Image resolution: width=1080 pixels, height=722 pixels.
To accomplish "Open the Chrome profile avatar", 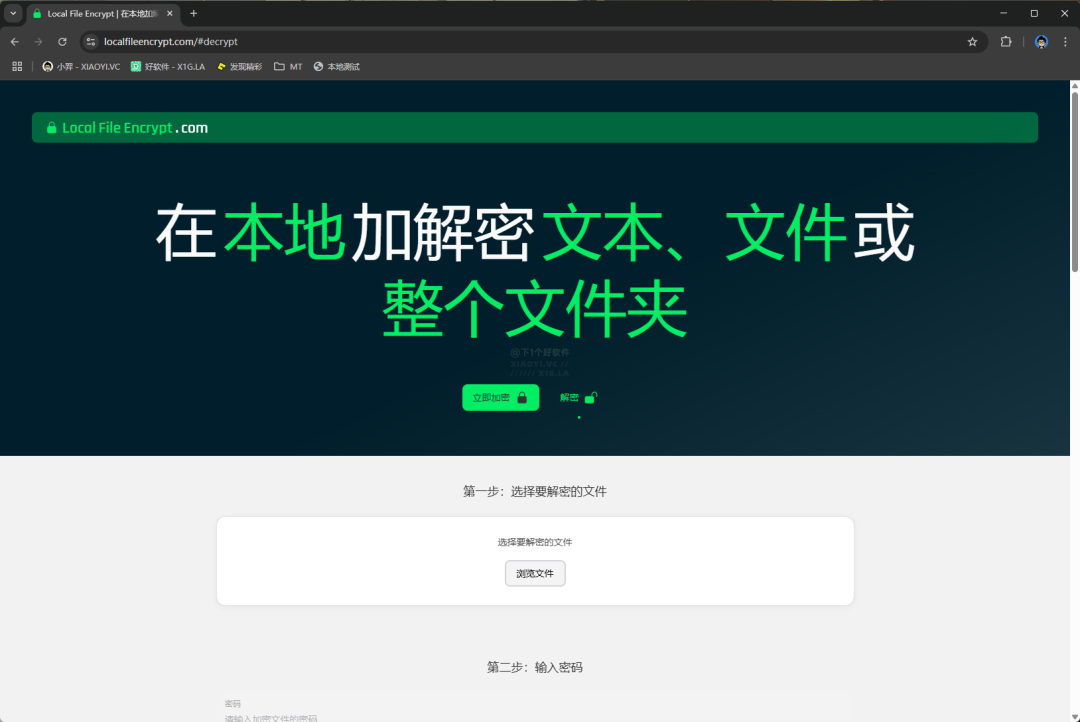I will (1041, 41).
